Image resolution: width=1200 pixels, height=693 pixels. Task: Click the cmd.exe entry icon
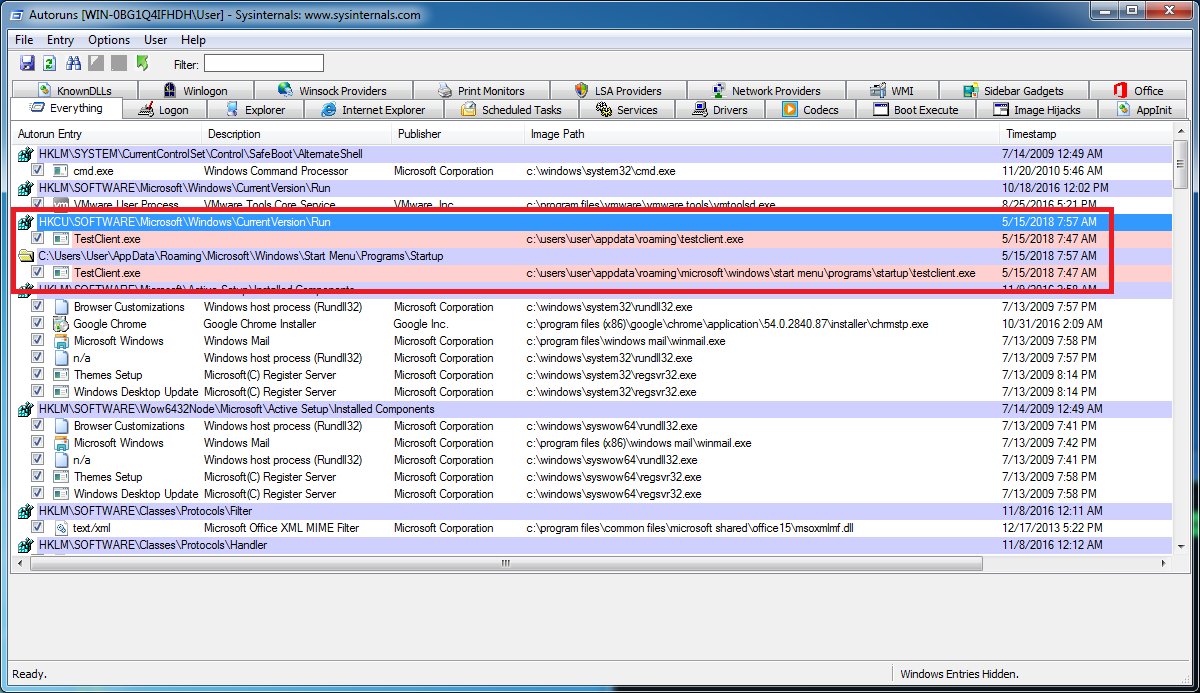[x=61, y=171]
